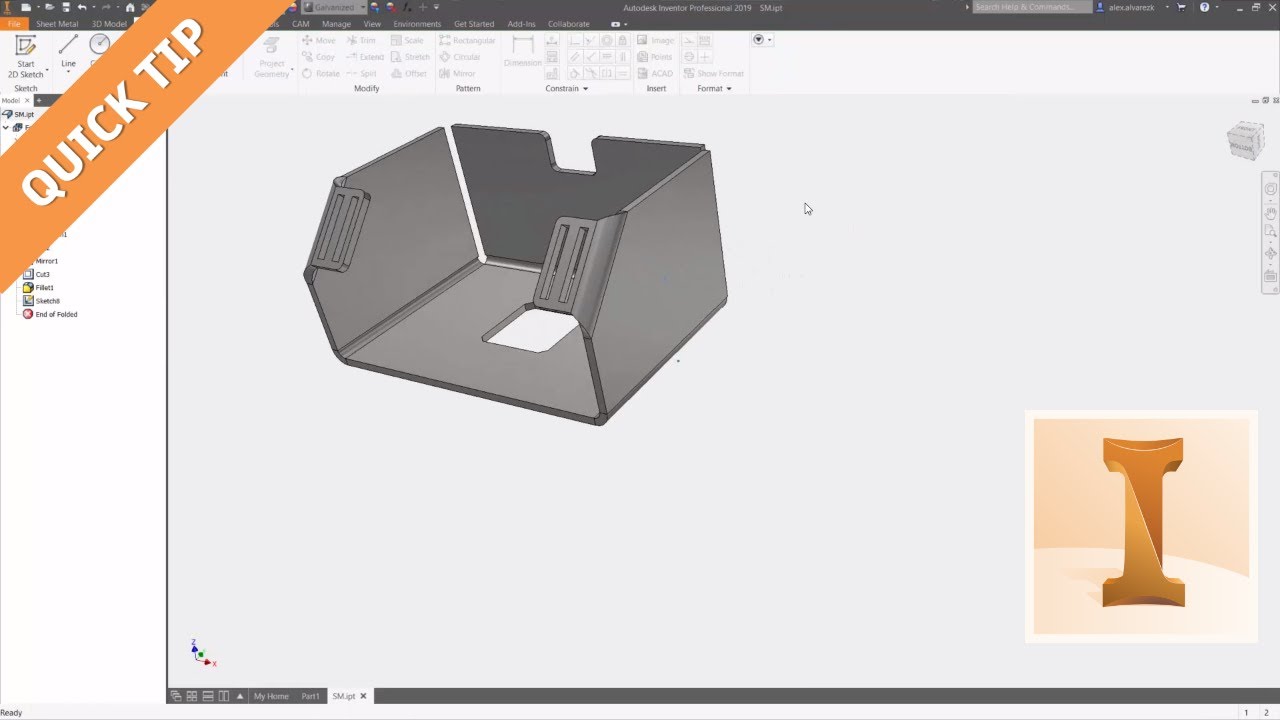1280x720 pixels.
Task: Select Cut3 feature in browser
Action: pyautogui.click(x=37, y=274)
